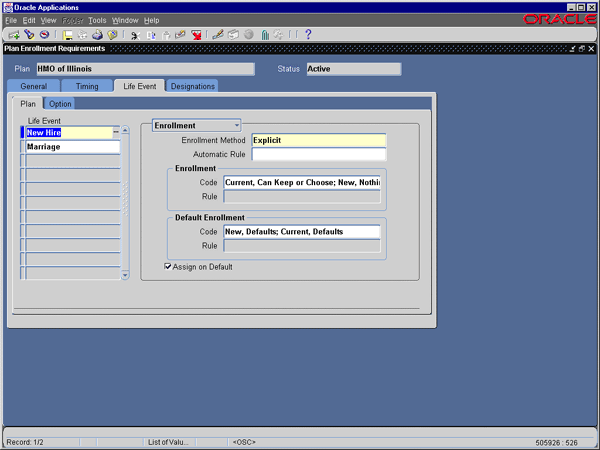Switch to the Timing tab

(x=87, y=86)
